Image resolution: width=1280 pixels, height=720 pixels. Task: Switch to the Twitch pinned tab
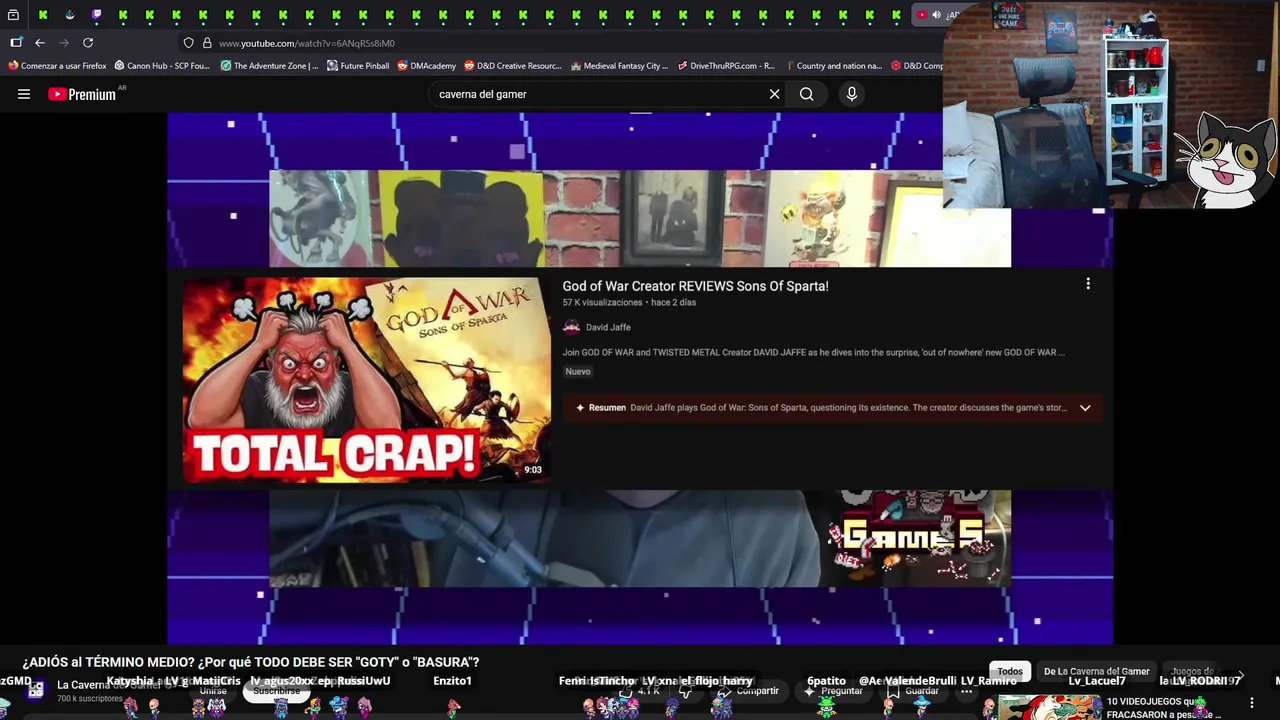tap(96, 15)
